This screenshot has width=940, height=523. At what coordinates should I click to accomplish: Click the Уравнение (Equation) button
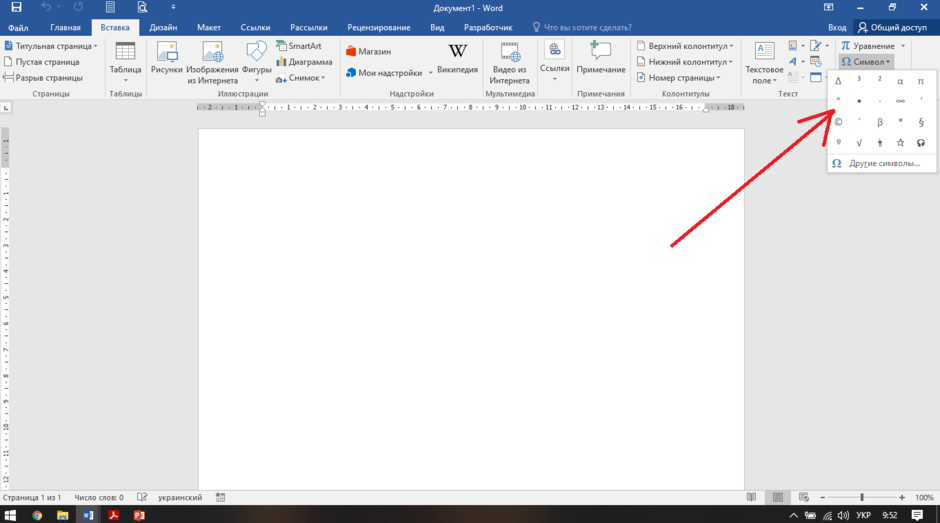click(867, 46)
